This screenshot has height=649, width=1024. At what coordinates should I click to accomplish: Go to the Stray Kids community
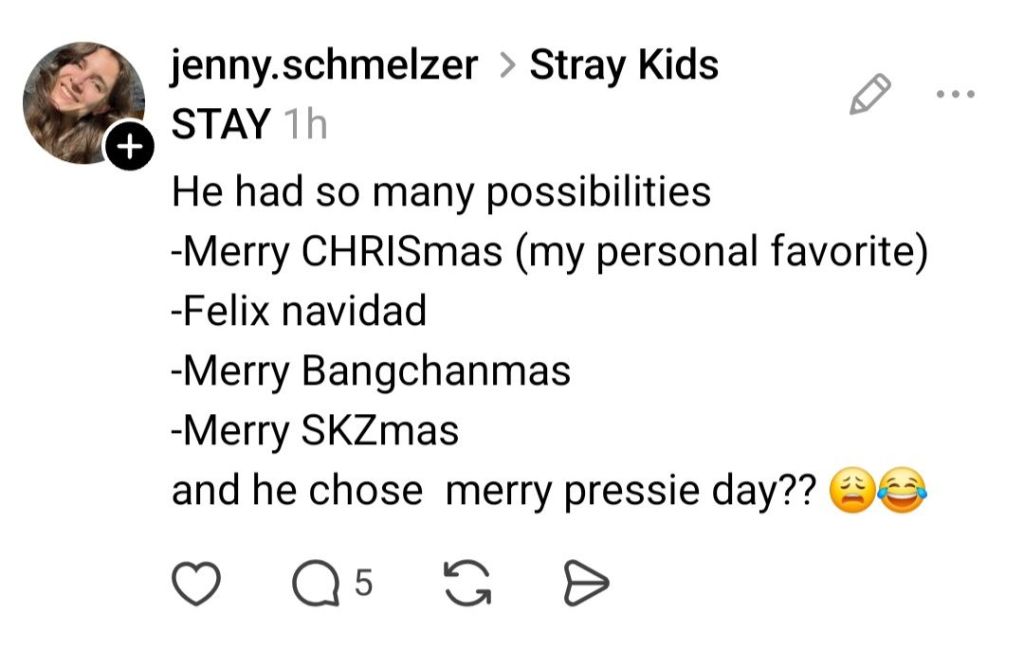click(x=623, y=66)
